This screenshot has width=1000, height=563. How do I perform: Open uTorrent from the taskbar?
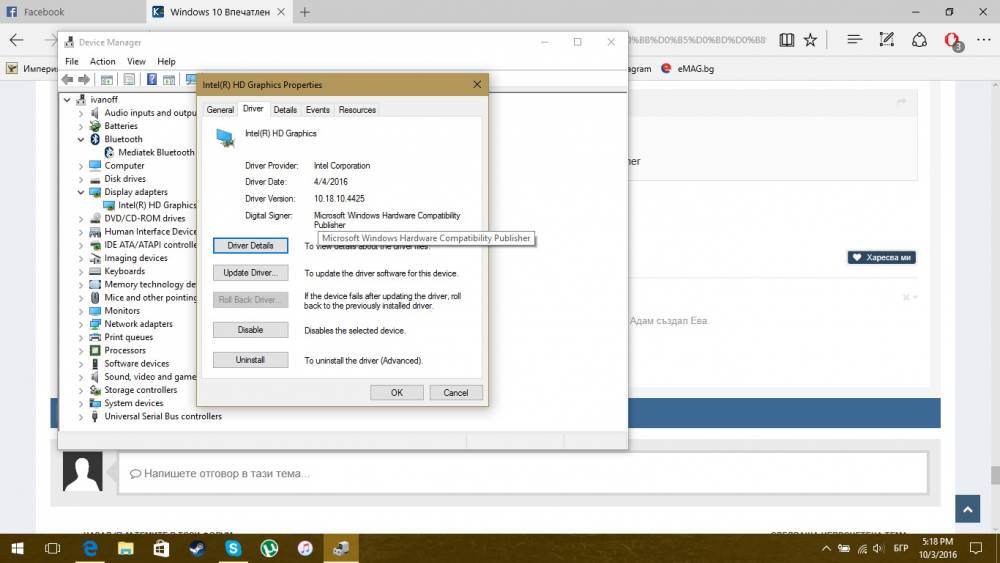(269, 548)
